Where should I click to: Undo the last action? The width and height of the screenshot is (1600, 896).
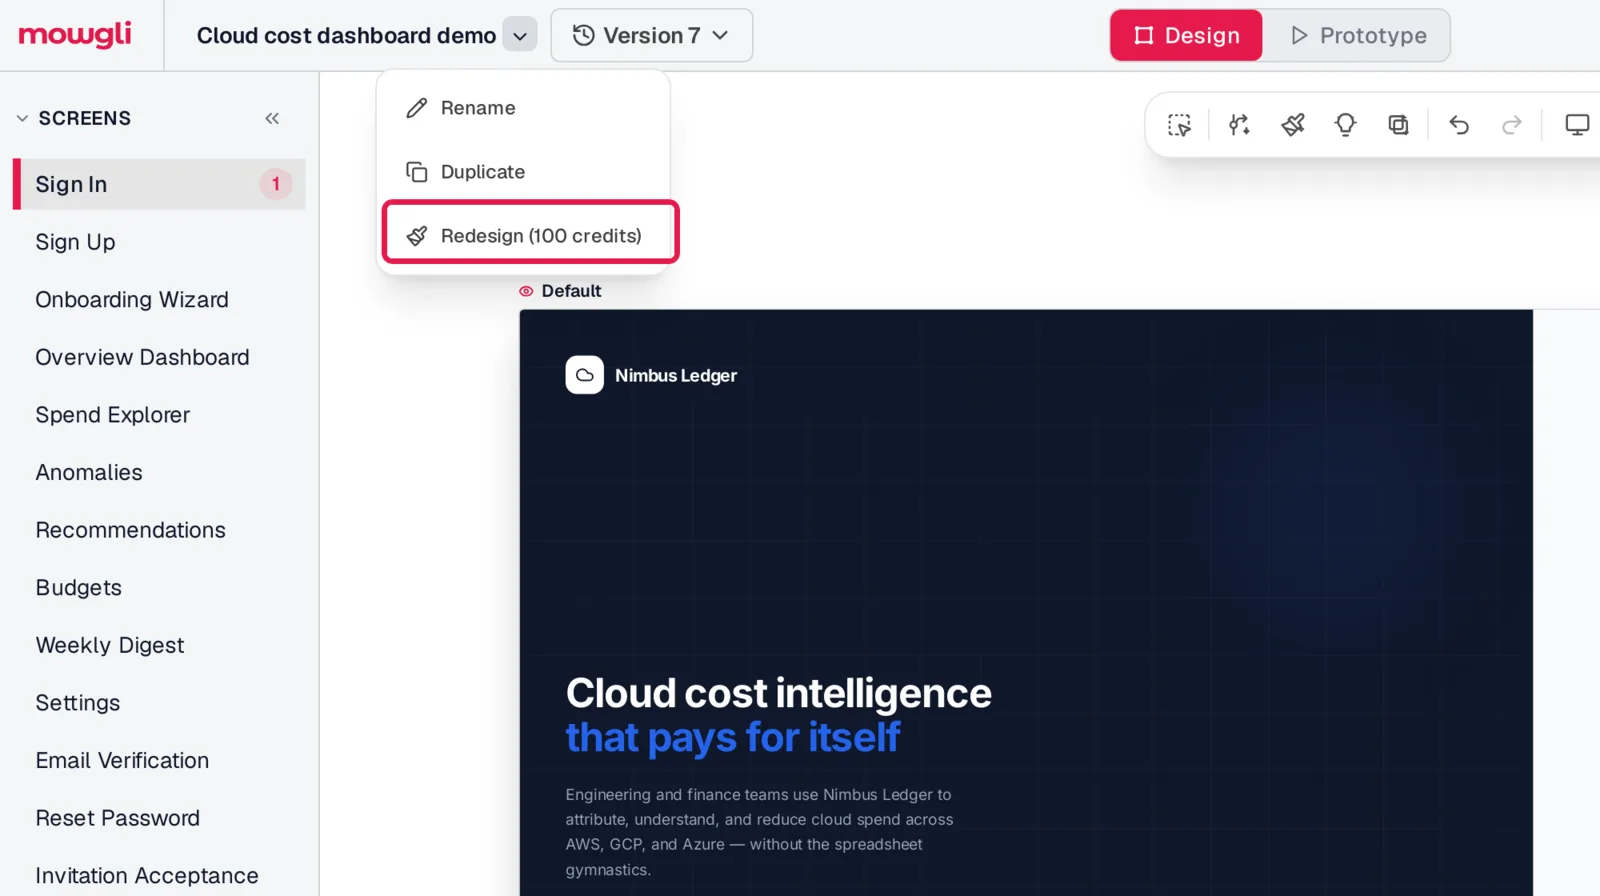[1459, 125]
